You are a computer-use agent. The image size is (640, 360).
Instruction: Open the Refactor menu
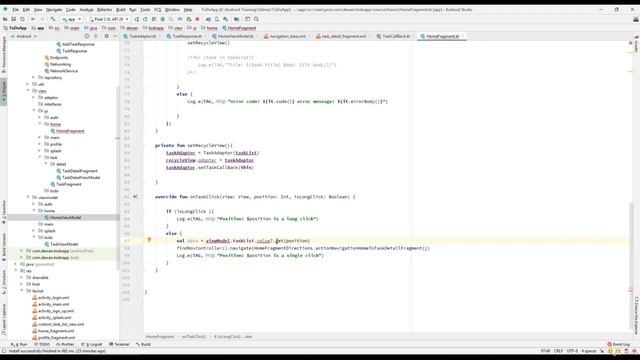(104, 9)
